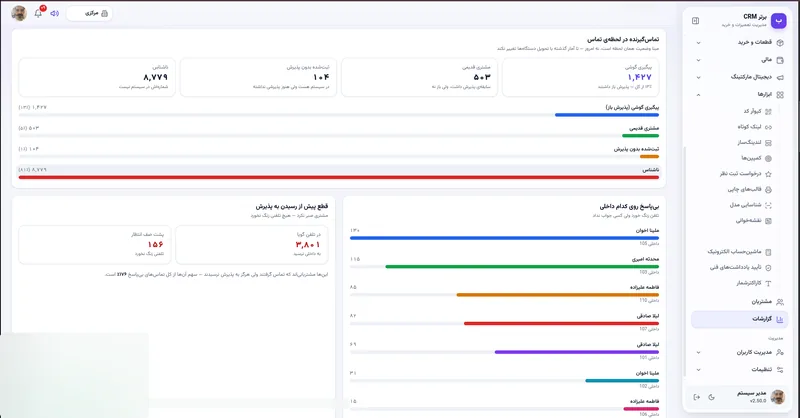Expand تنظیمات chevron
The image size is (800, 418).
pos(698,370)
